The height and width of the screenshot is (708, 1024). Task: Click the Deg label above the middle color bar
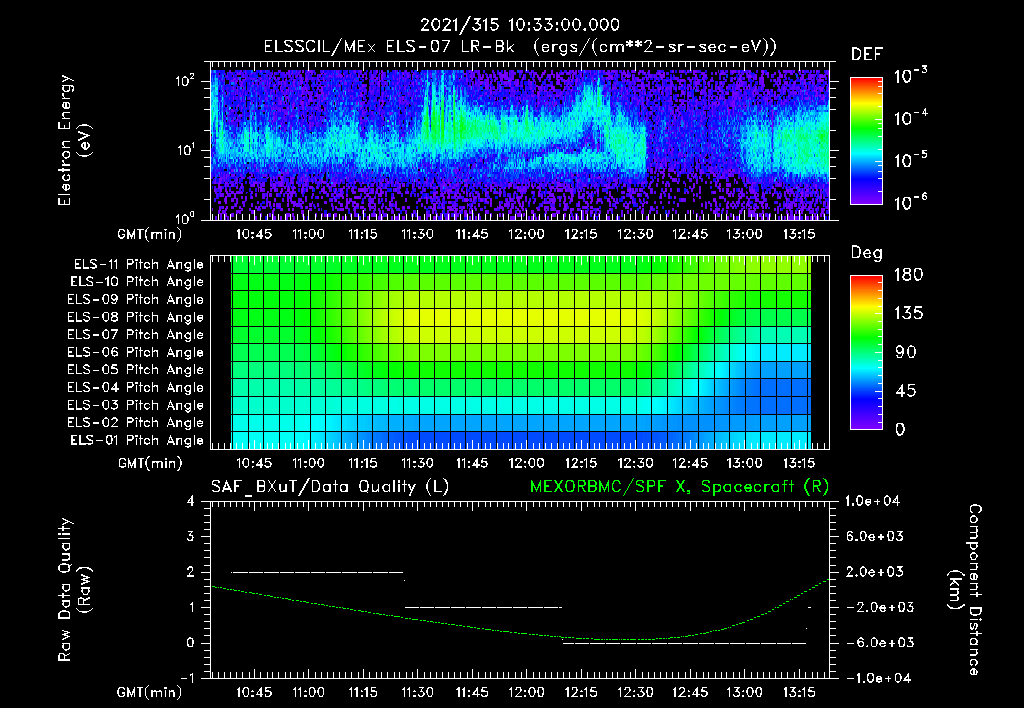pyautogui.click(x=866, y=253)
